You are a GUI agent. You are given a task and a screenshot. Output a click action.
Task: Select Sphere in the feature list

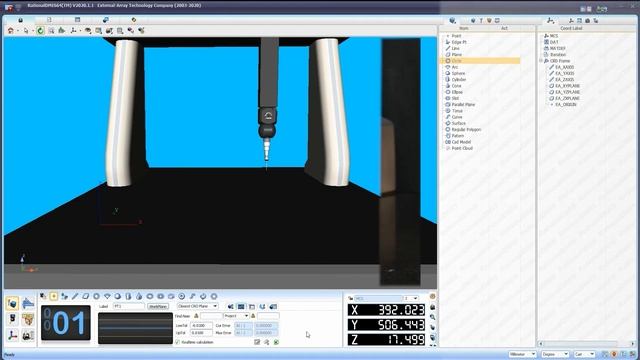click(x=458, y=73)
